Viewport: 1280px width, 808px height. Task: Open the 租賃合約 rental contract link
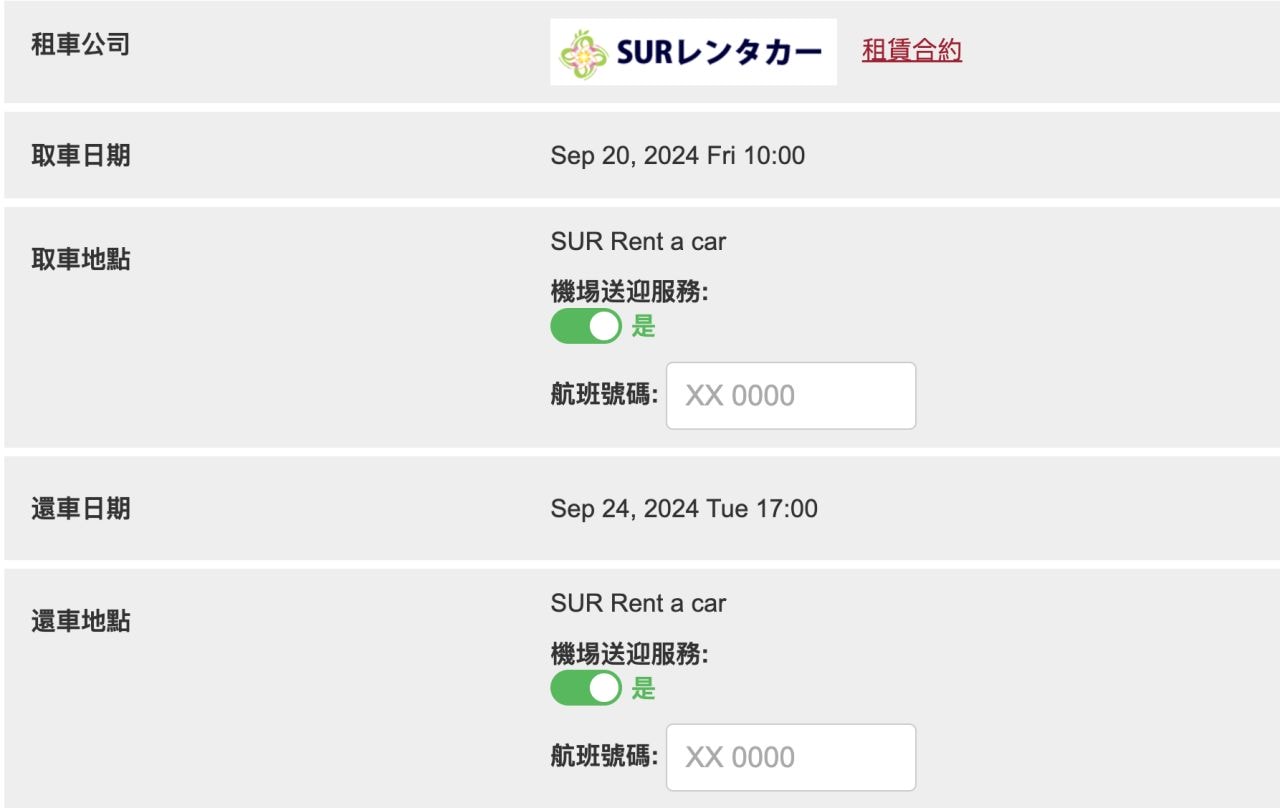coord(912,50)
